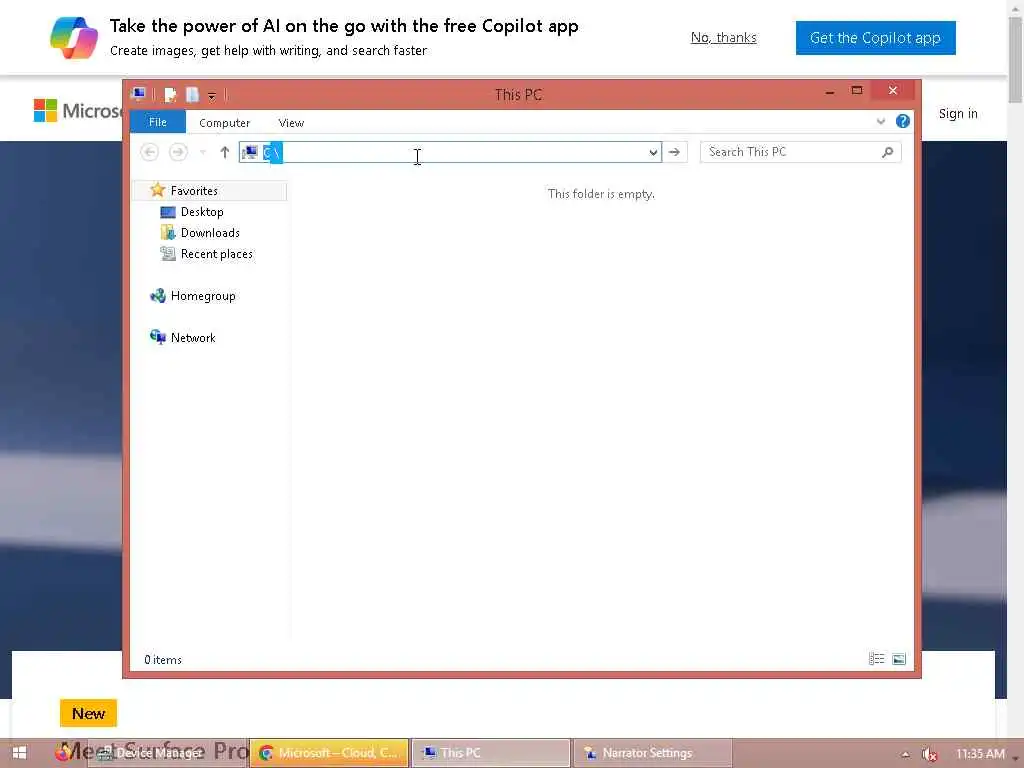The image size is (1024, 768).
Task: Click Get the Copilot app button
Action: pyautogui.click(x=875, y=38)
